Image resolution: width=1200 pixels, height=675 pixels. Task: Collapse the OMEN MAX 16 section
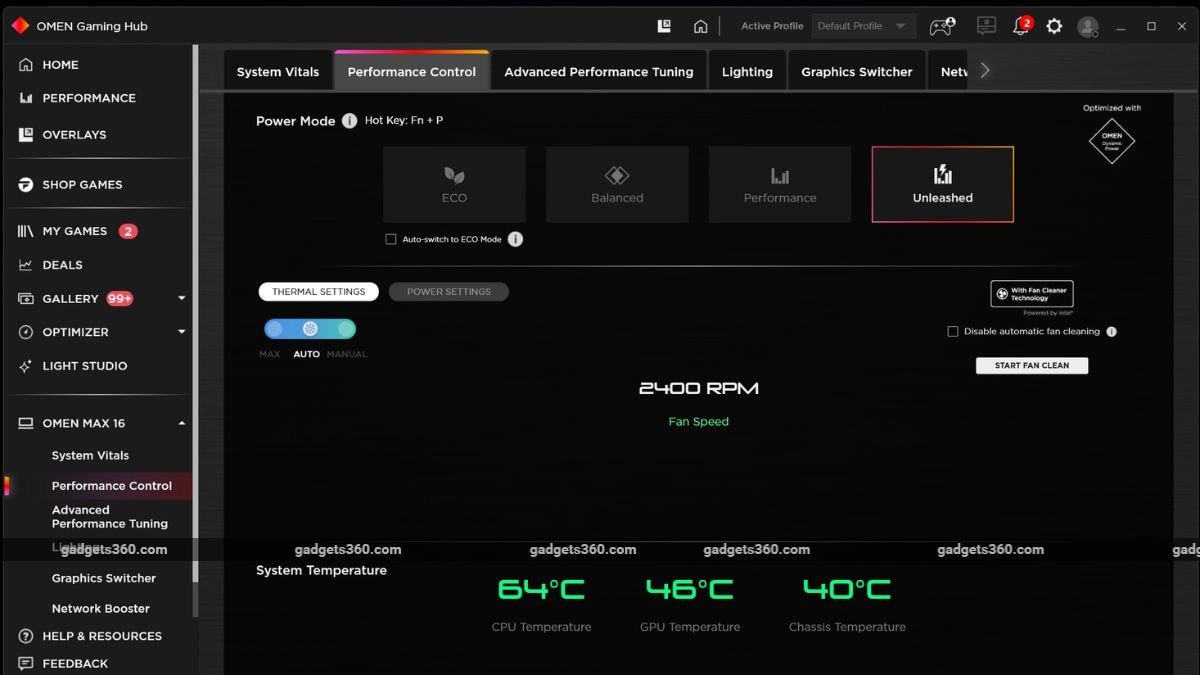pos(181,423)
